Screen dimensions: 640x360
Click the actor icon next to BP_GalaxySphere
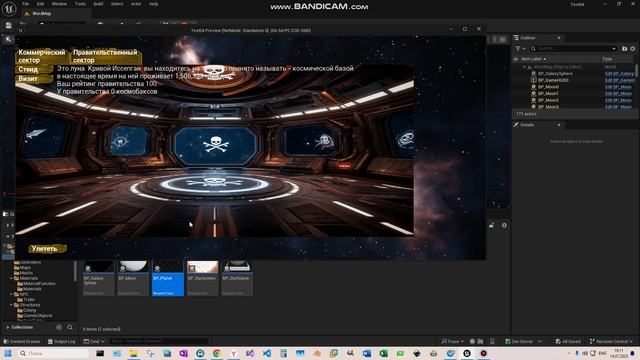point(533,73)
